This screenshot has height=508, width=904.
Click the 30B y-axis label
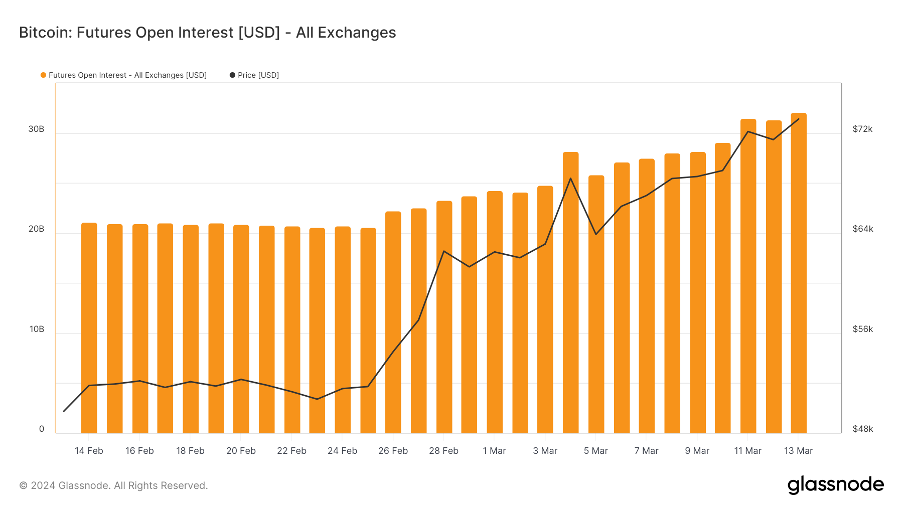(36, 130)
